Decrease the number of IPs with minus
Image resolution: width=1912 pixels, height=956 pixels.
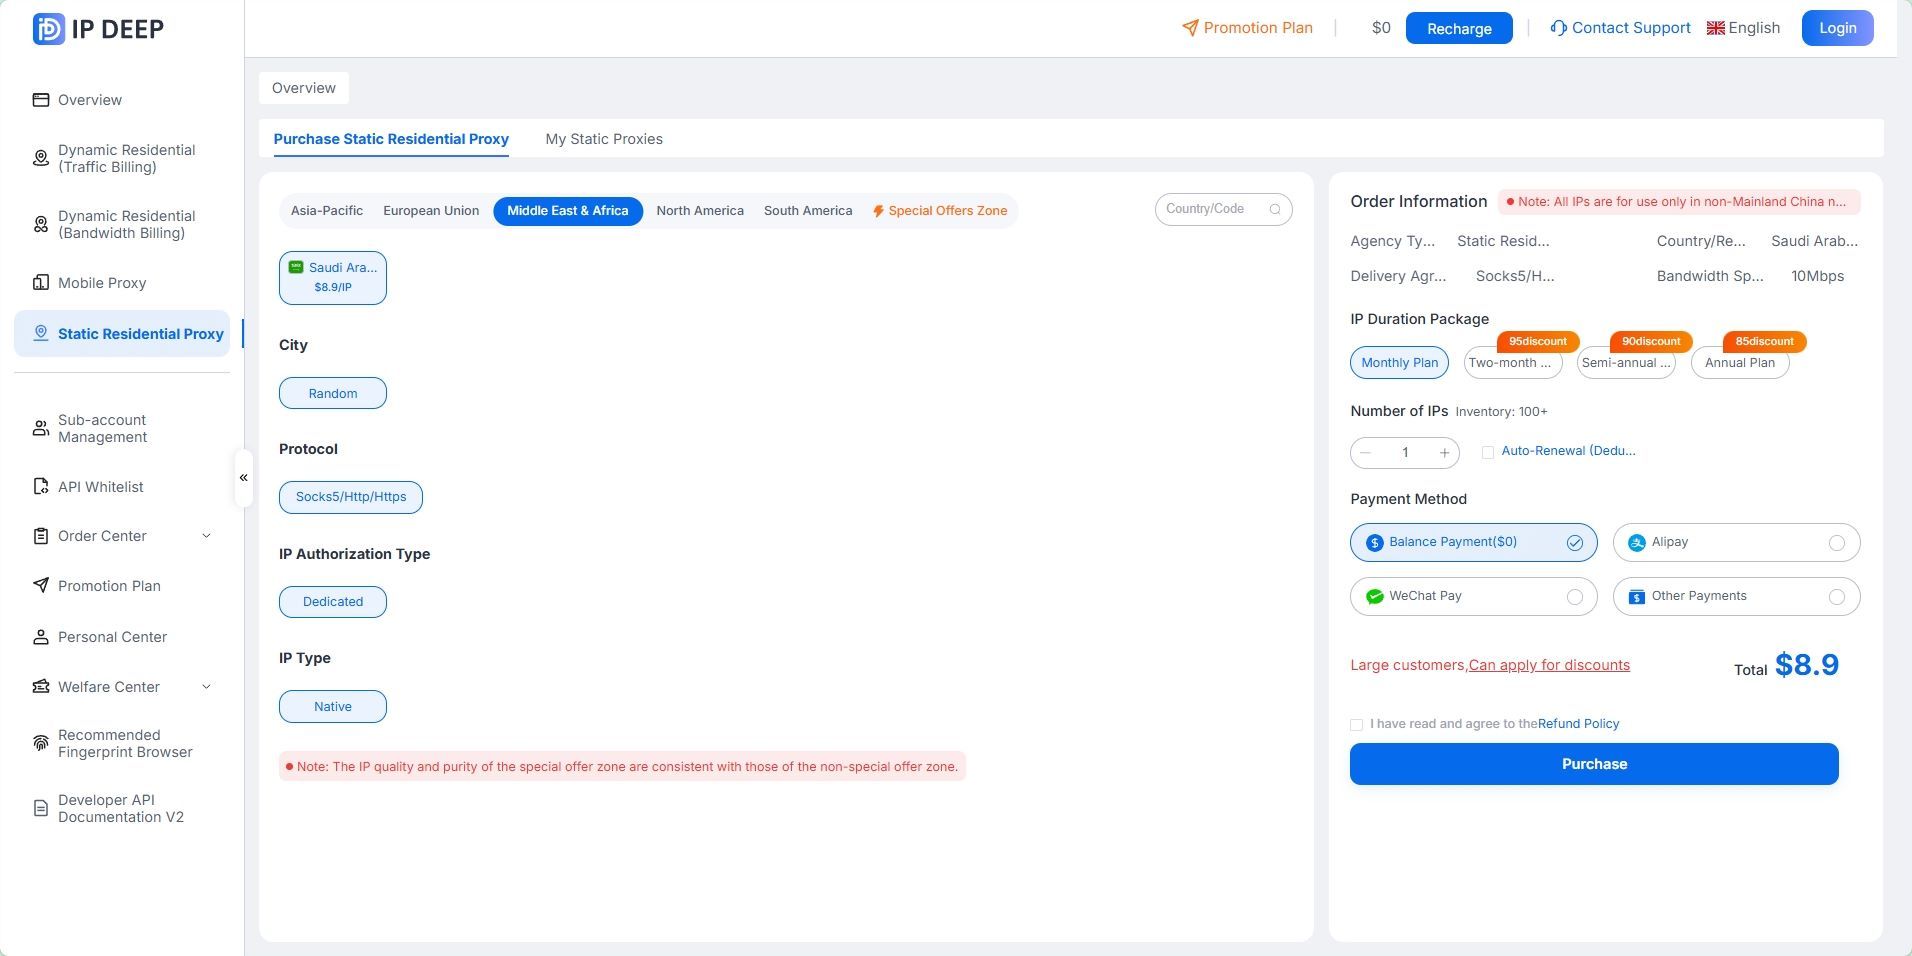point(1366,453)
